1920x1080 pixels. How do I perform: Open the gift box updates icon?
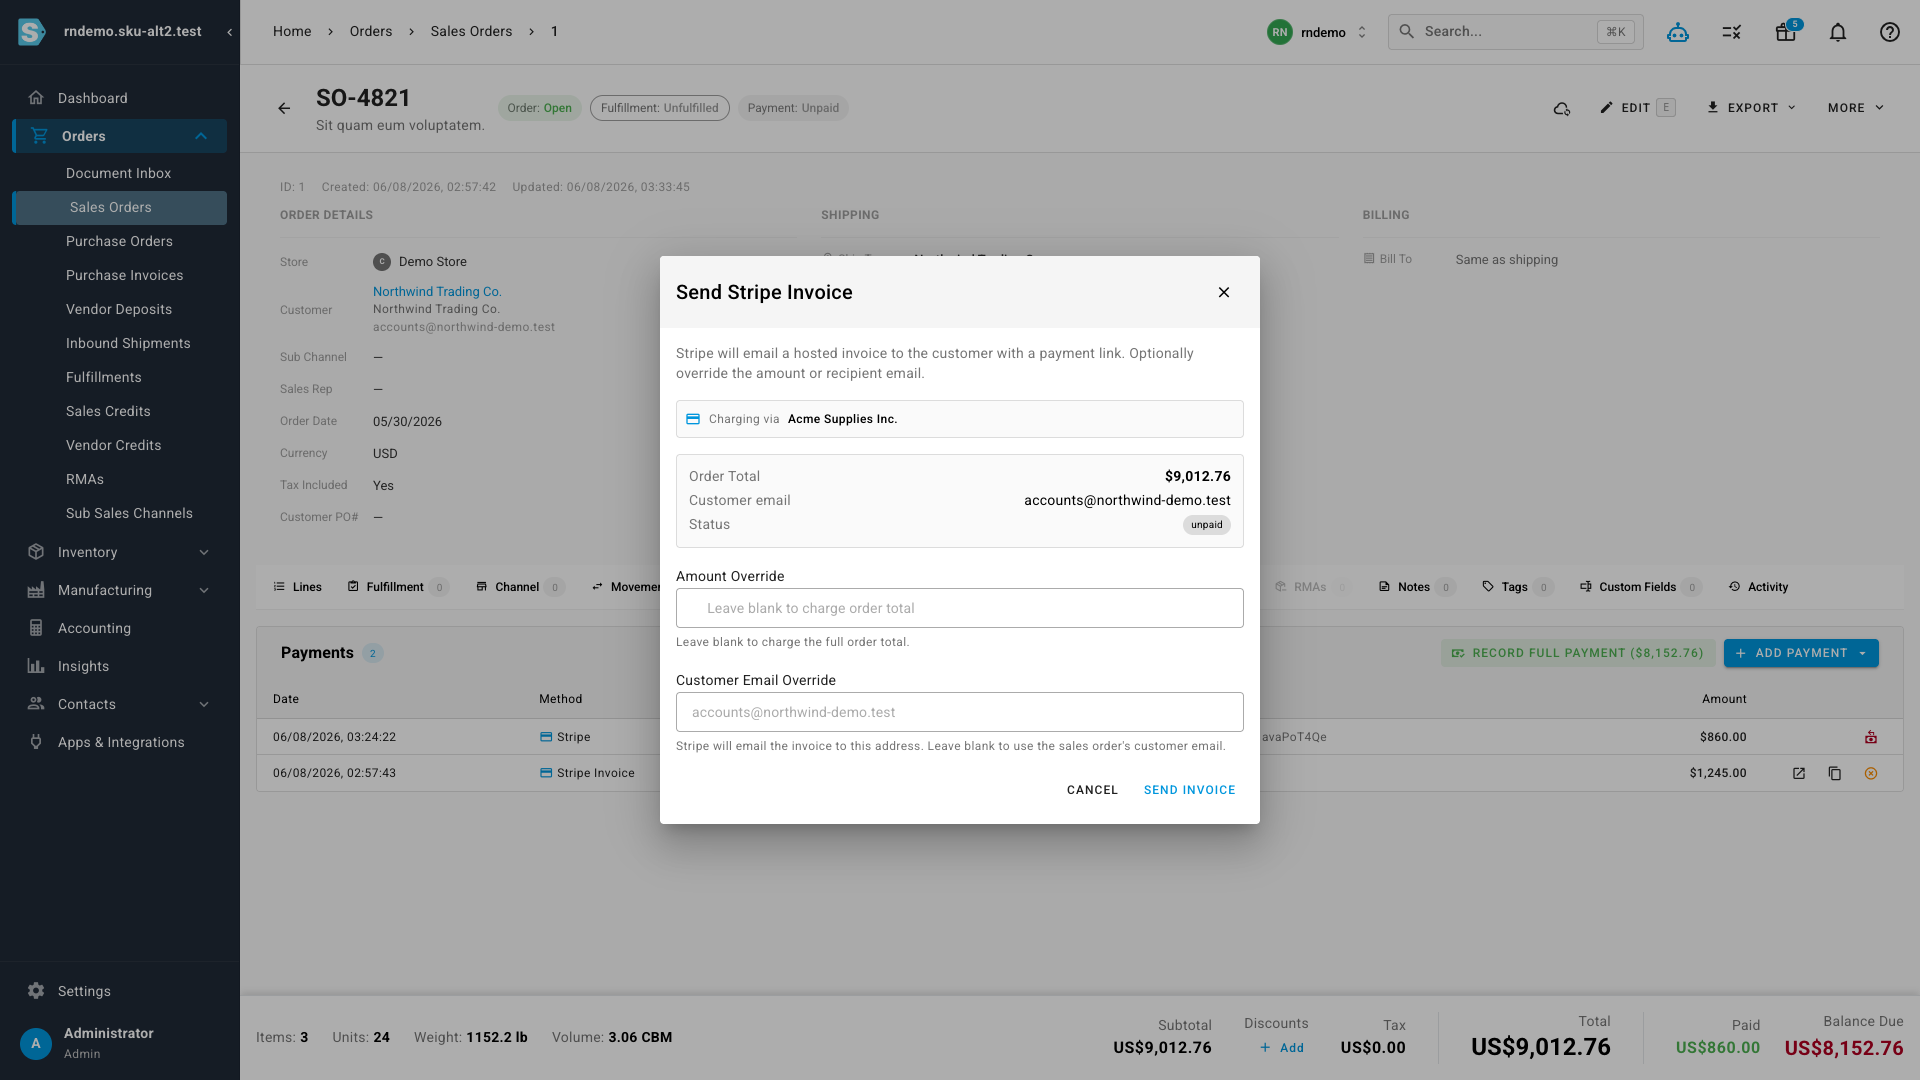(1785, 32)
